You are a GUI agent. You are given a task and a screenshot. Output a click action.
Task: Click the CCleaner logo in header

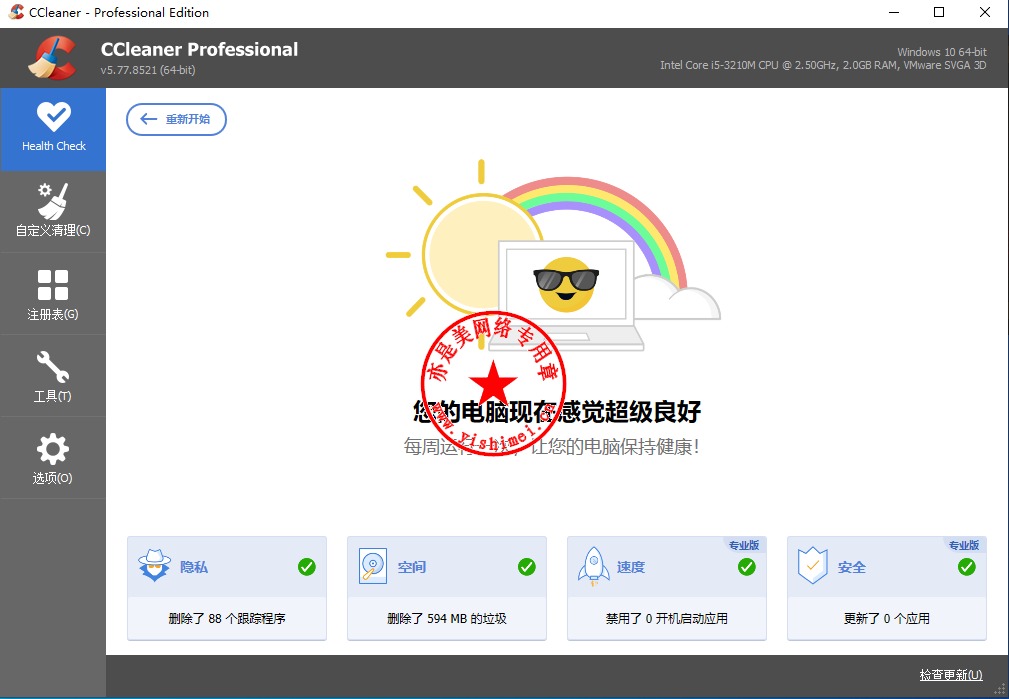pyautogui.click(x=53, y=58)
